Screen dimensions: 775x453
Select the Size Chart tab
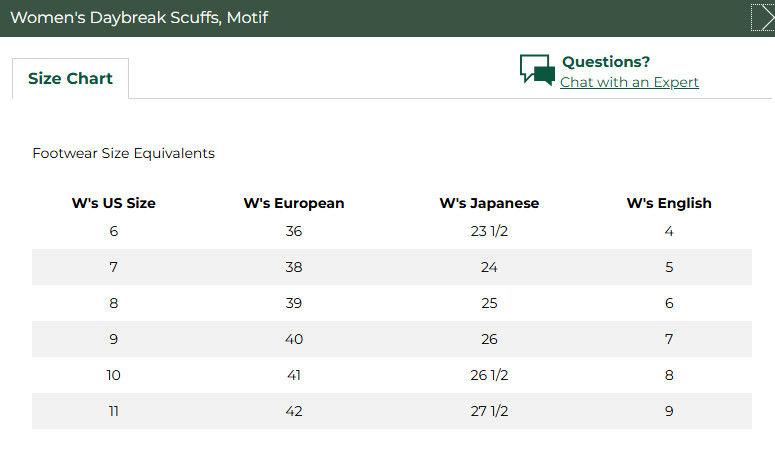[x=70, y=79]
